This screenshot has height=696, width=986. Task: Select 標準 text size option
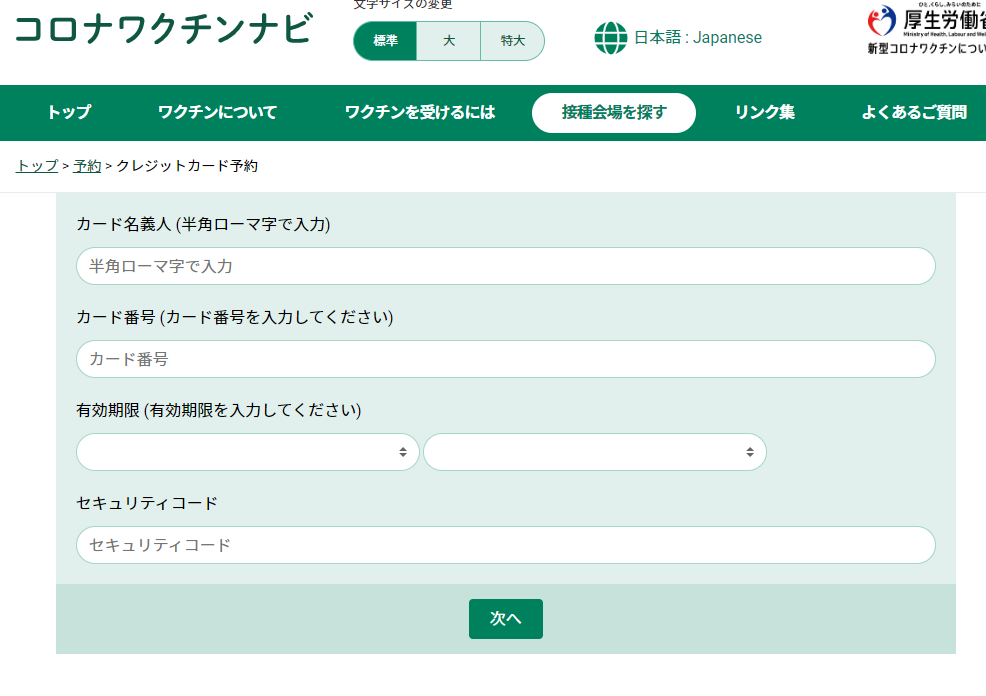coord(385,41)
